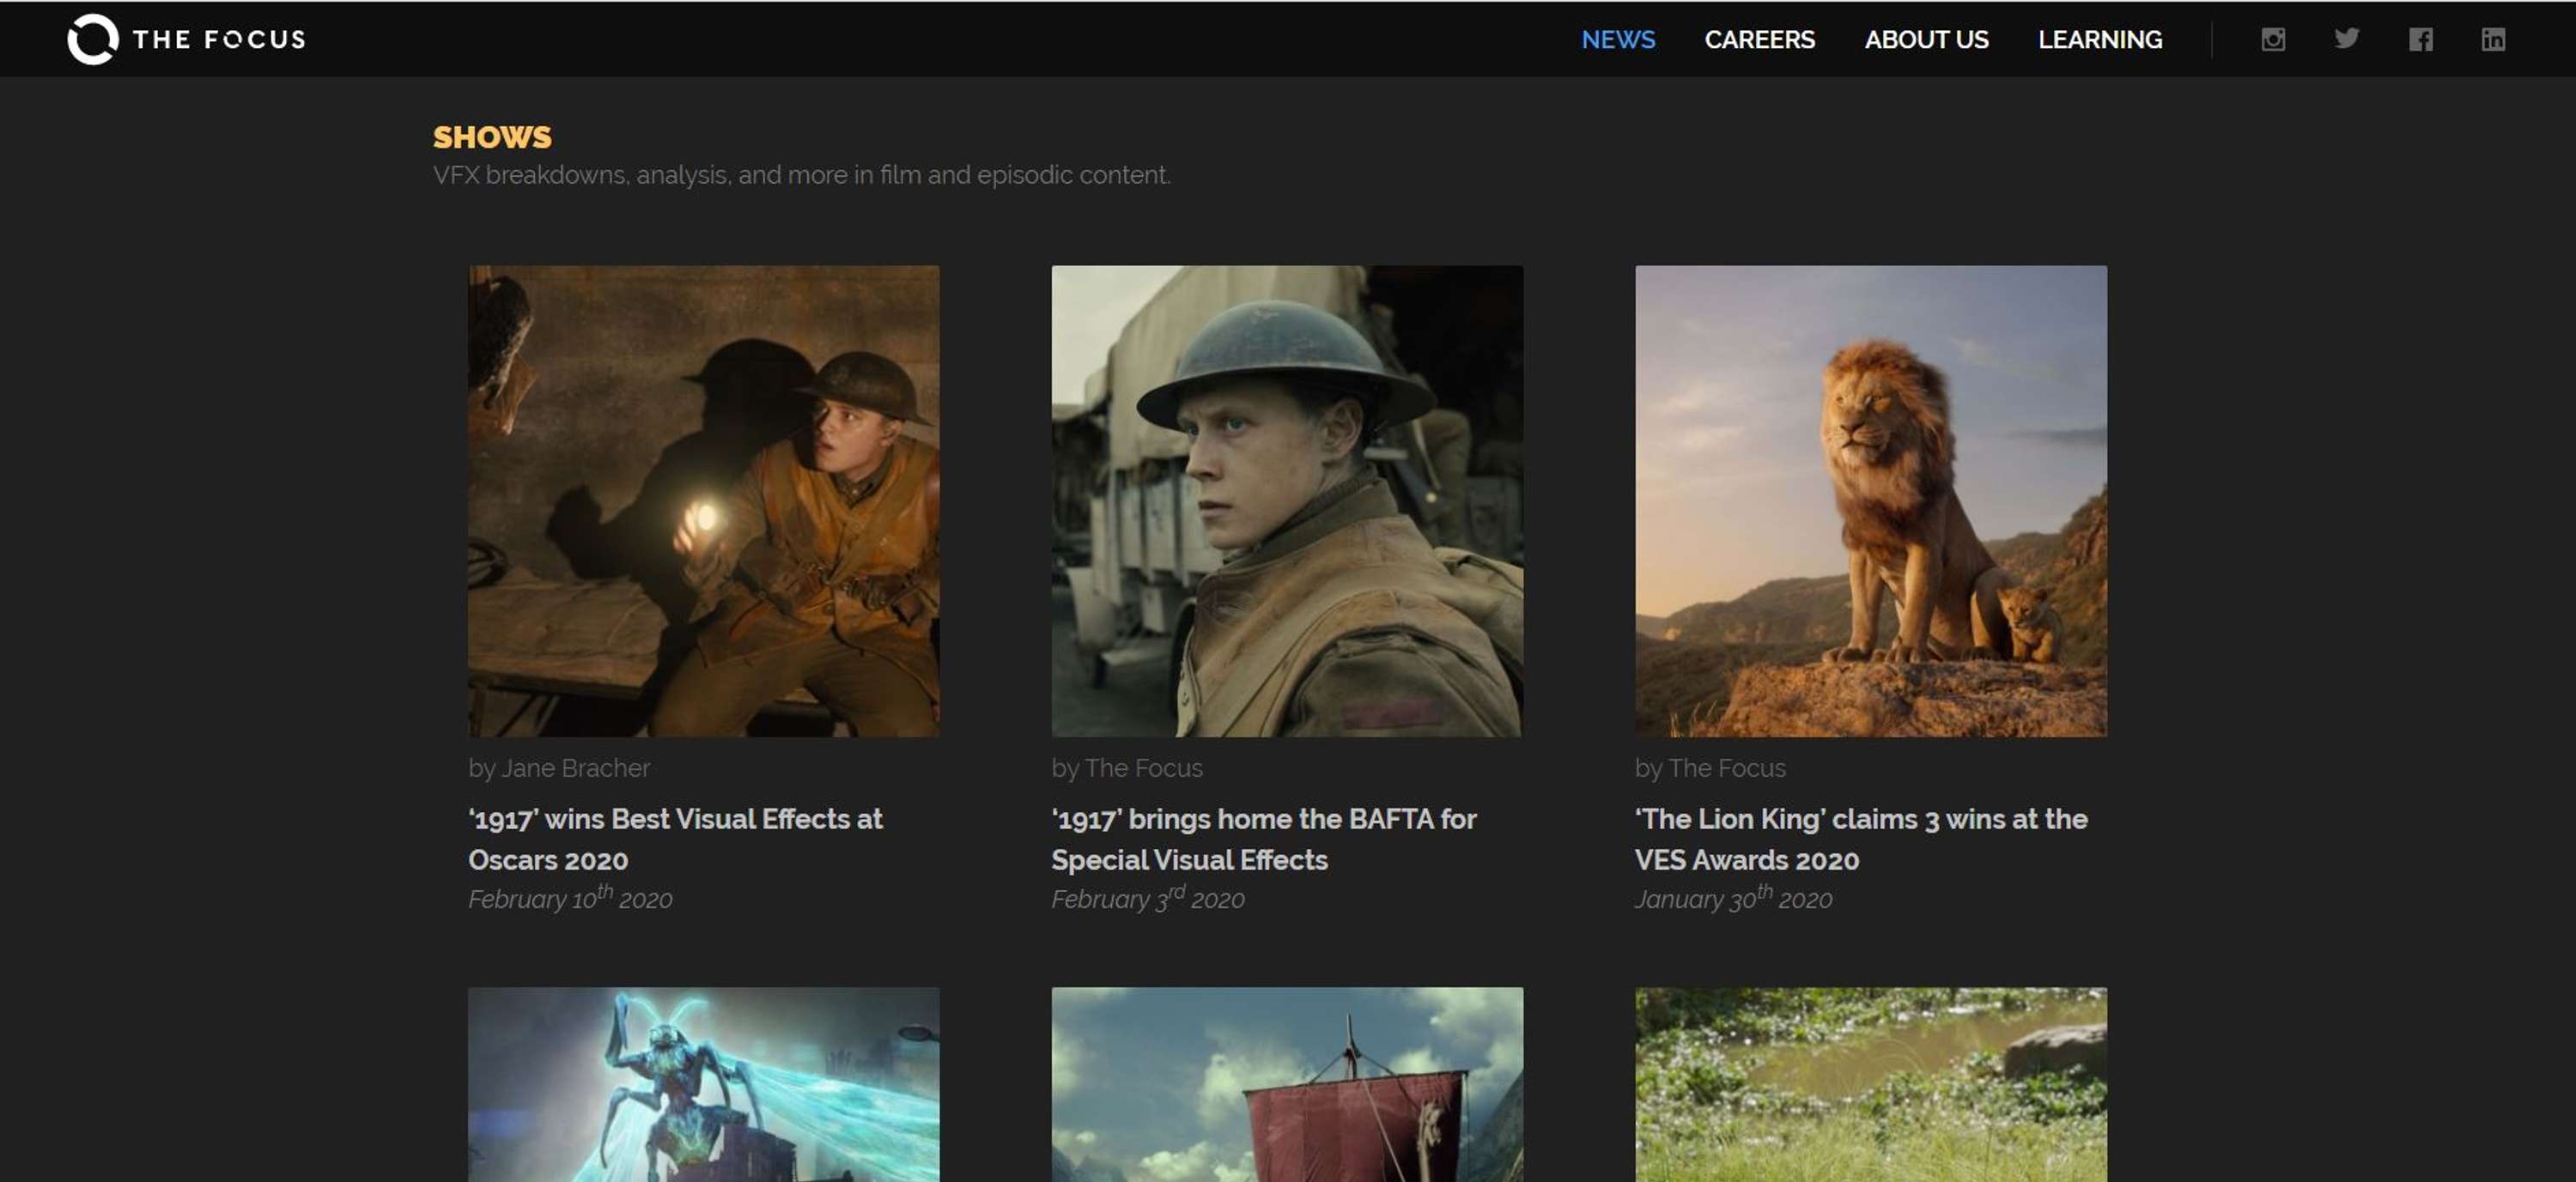
Task: Click 'by The Focus' under BAFTA article
Action: [x=1127, y=768]
